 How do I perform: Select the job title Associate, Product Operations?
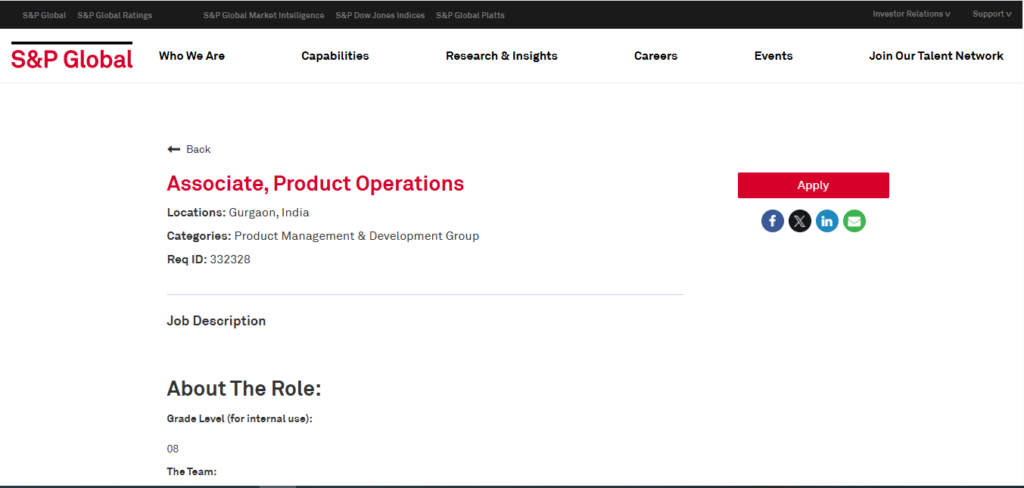(x=315, y=184)
